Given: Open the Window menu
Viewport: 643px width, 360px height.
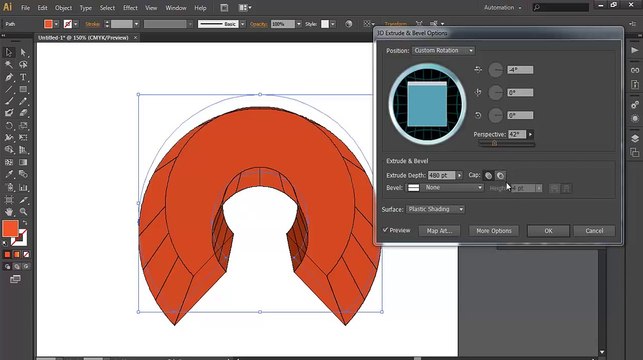Looking at the screenshot, I should [x=176, y=8].
